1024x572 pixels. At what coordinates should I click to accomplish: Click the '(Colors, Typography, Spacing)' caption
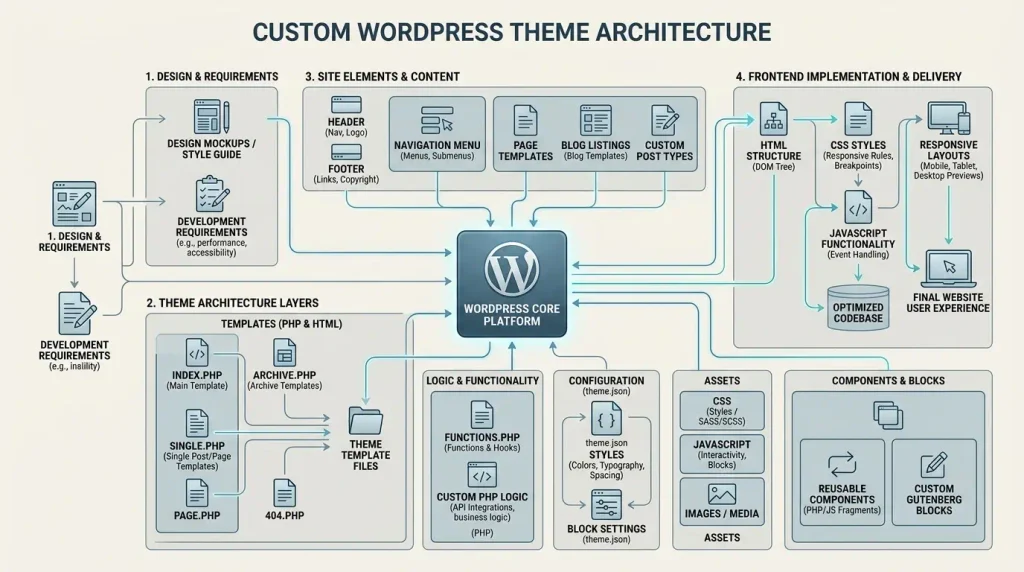(x=606, y=470)
